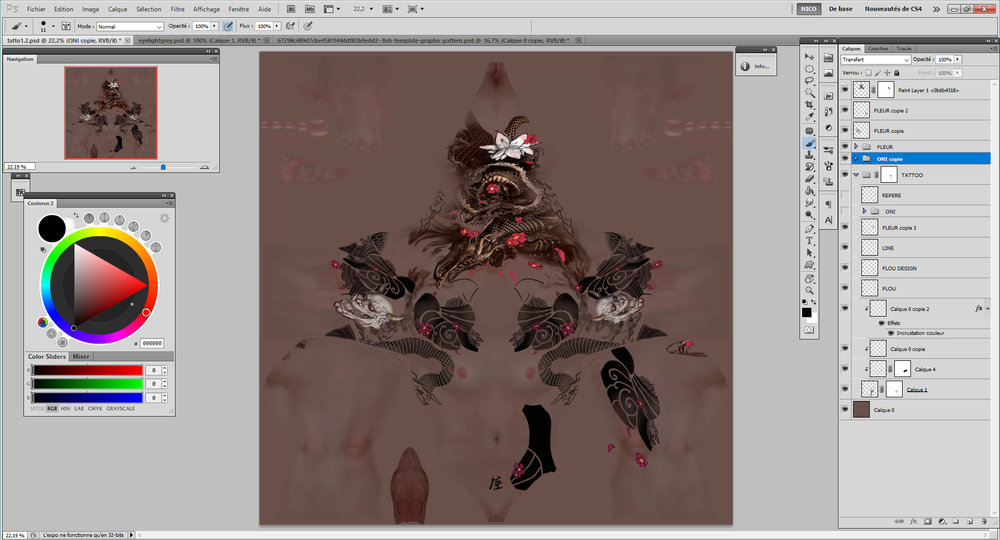Select the Clone Stamp tool
This screenshot has width=1000, height=540.
tap(809, 155)
